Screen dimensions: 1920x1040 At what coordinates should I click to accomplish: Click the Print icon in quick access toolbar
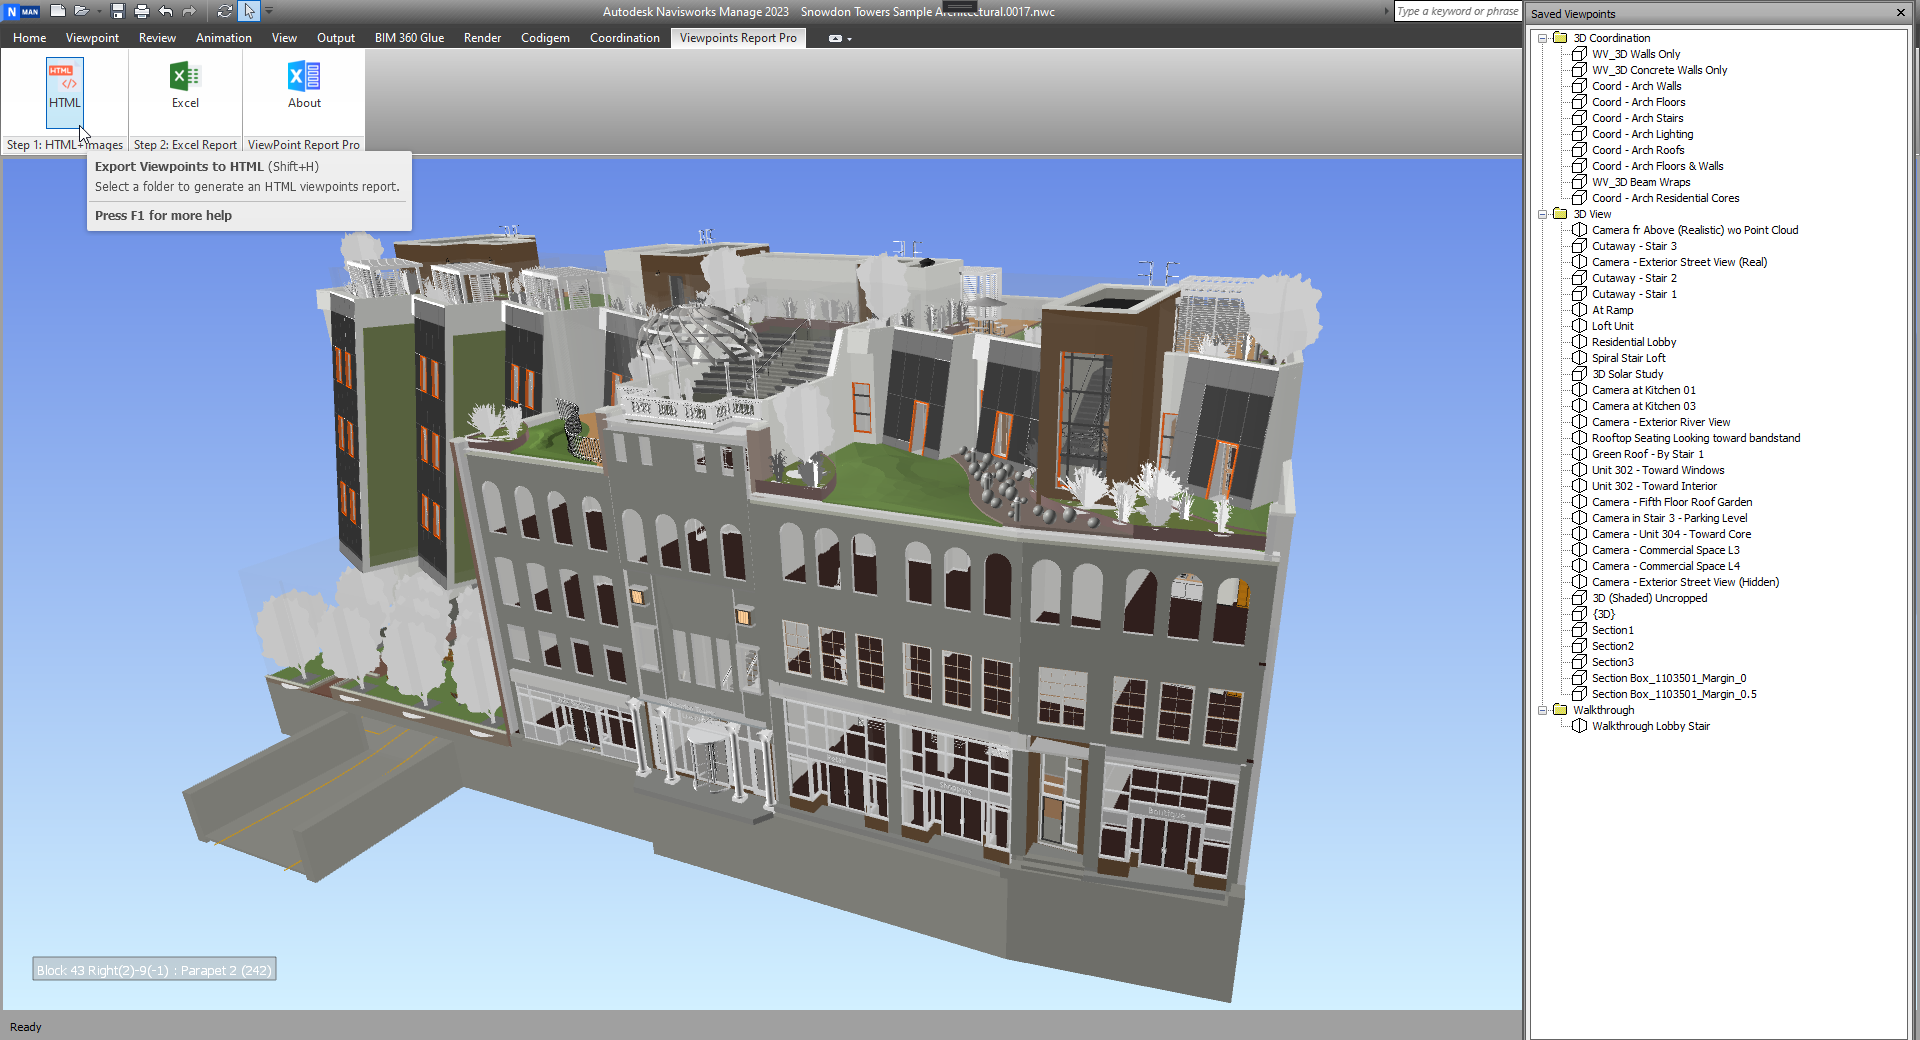click(x=141, y=11)
